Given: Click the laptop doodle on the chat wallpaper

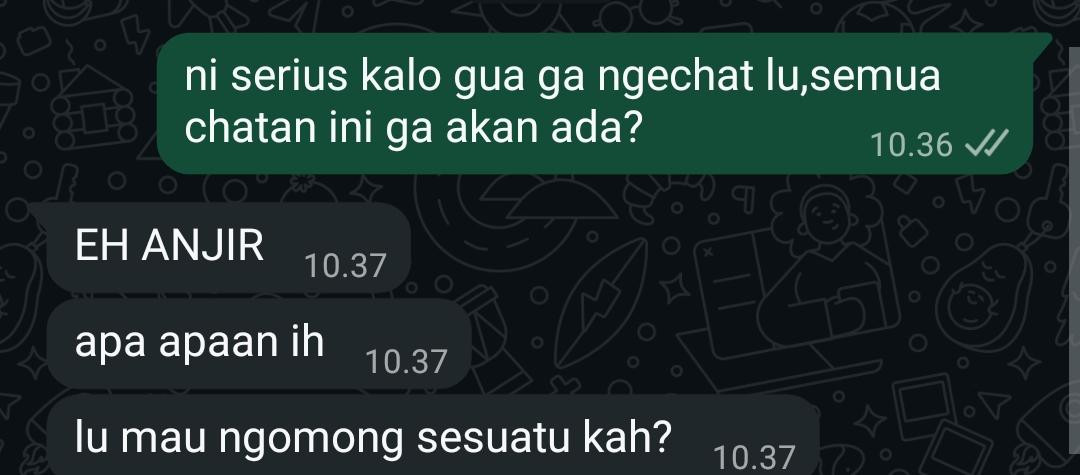Looking at the screenshot, I should tap(792, 303).
